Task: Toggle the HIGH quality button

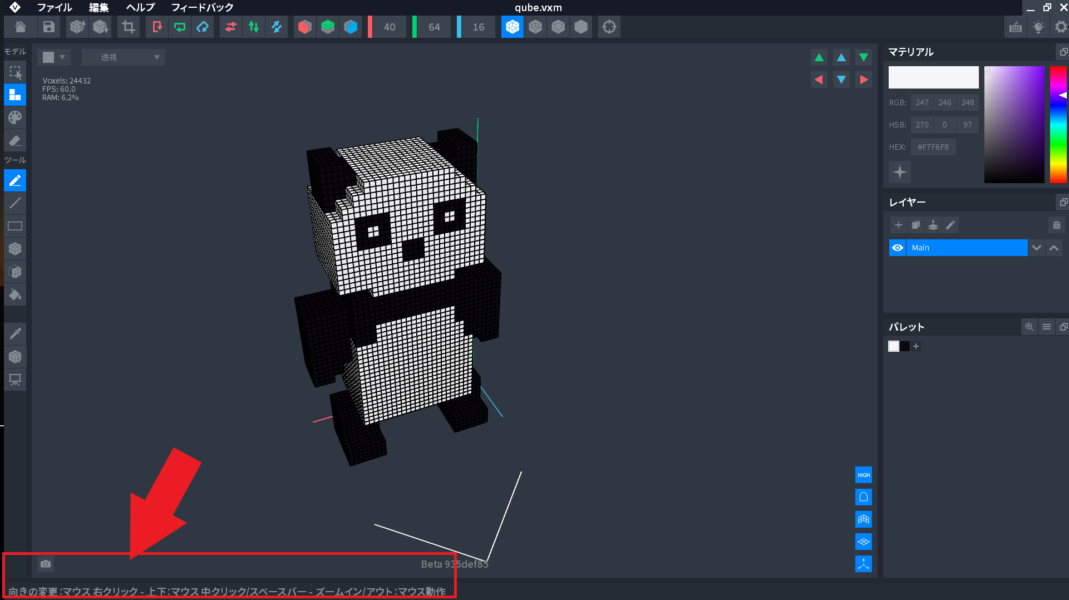Action: point(863,475)
